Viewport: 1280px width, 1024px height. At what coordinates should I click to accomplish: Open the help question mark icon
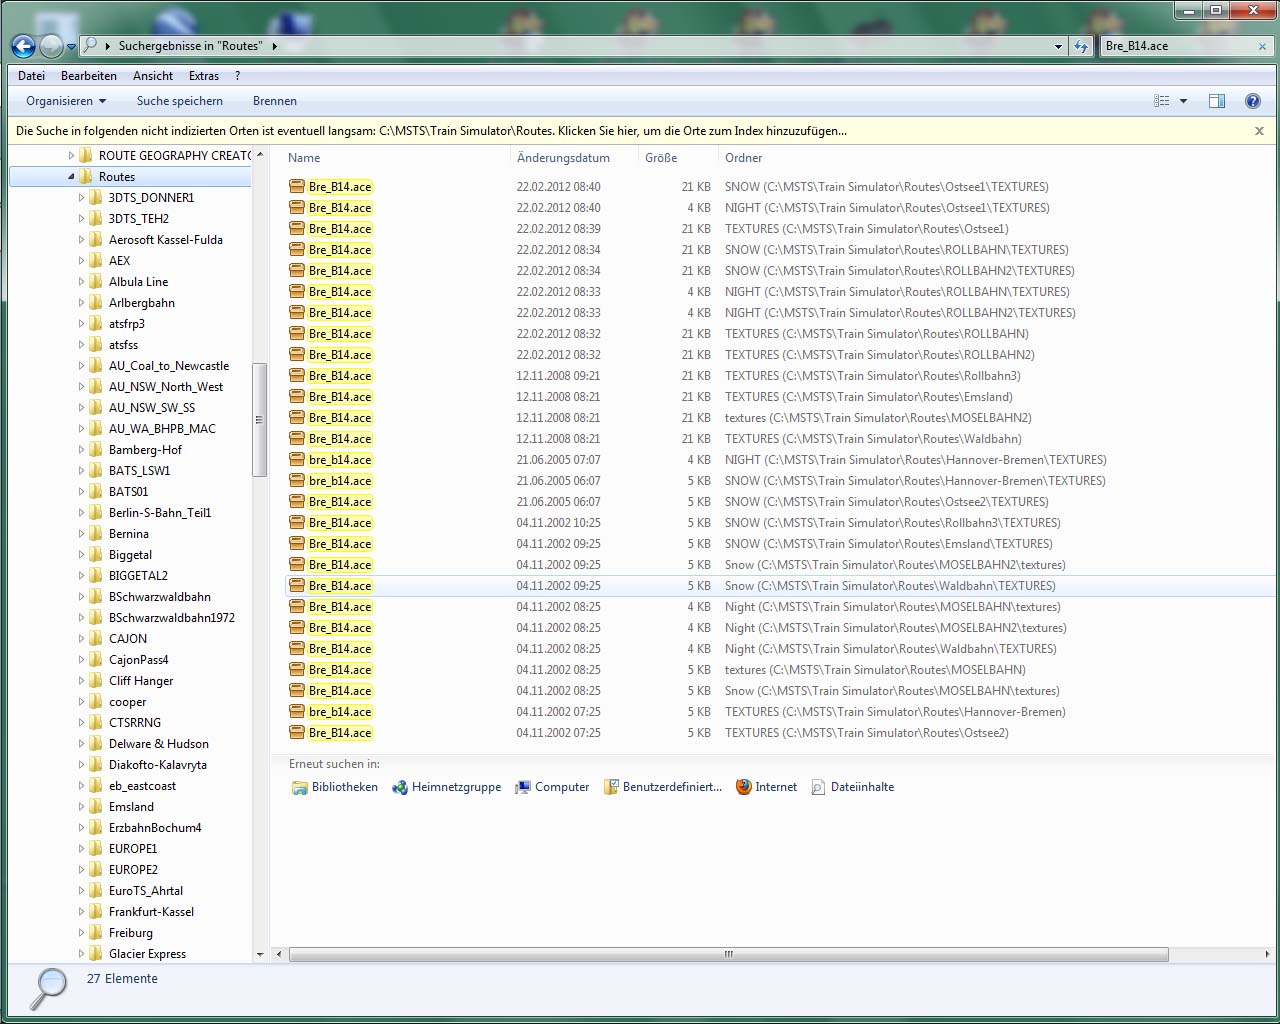[x=1252, y=101]
